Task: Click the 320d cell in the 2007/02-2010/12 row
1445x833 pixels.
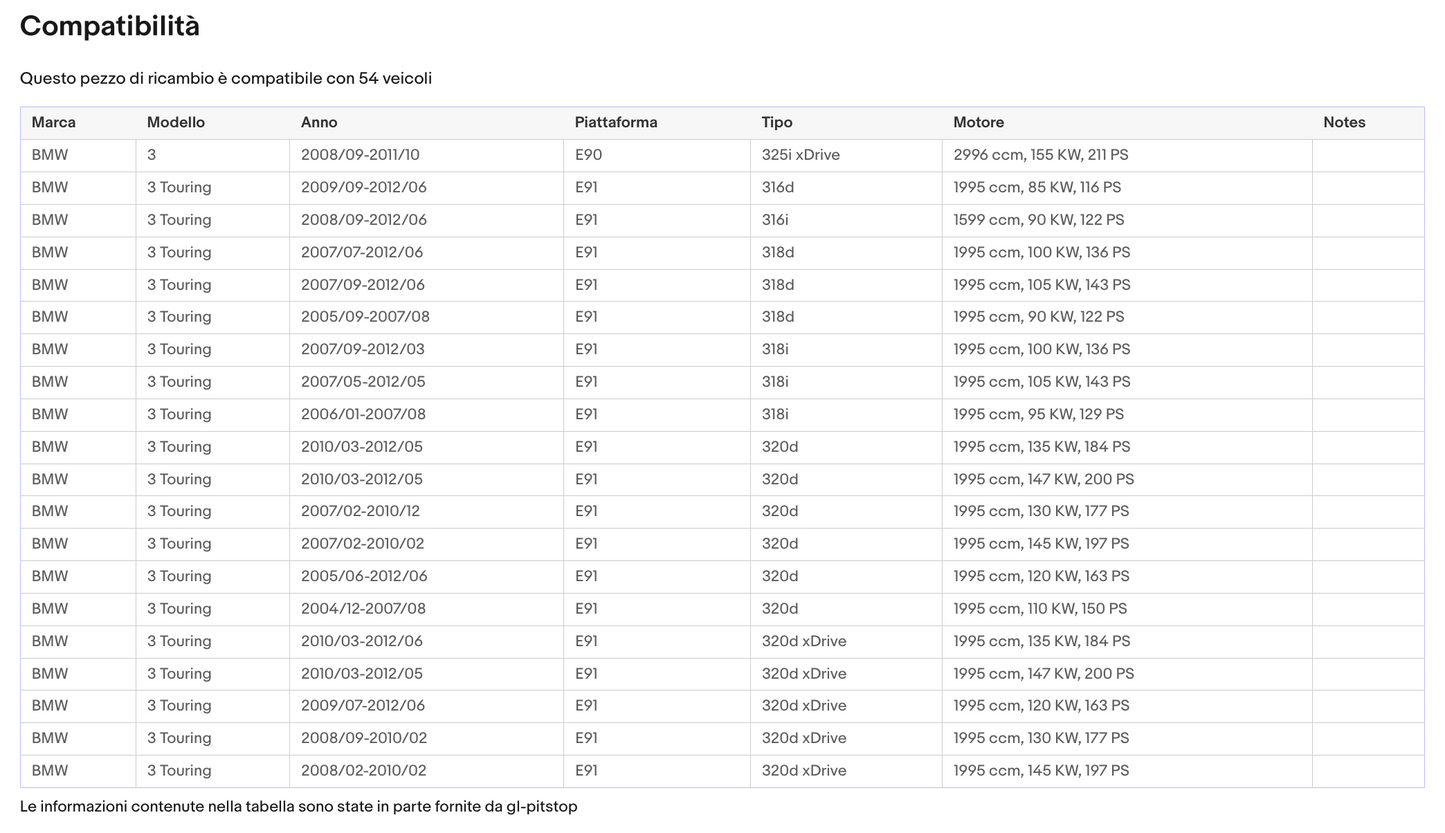Action: [x=846, y=512]
